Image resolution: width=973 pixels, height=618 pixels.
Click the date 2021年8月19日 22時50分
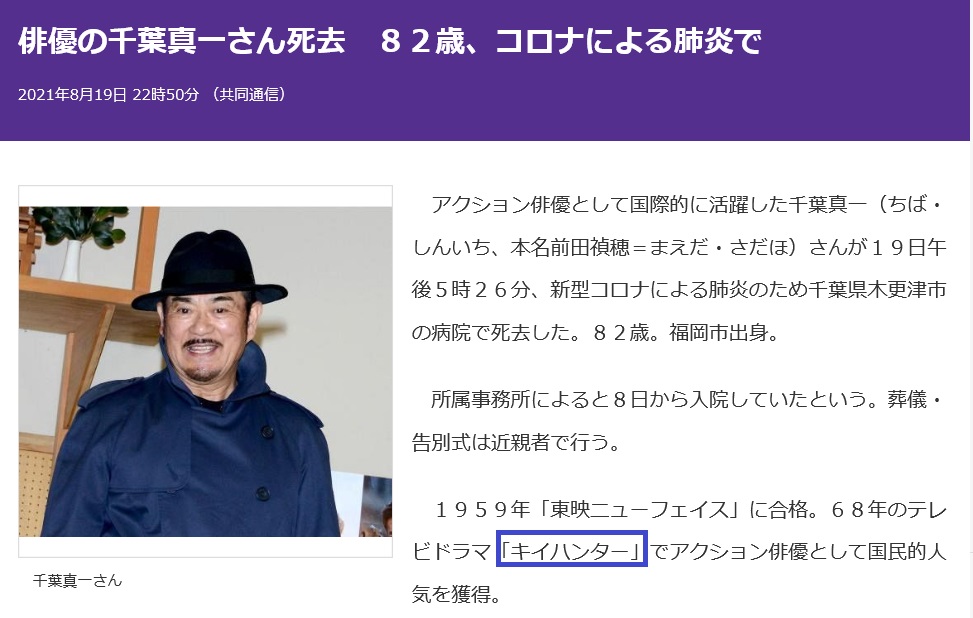click(108, 95)
